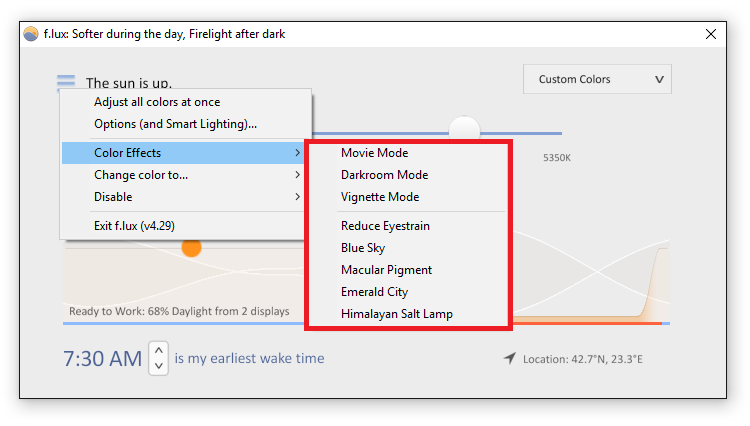Open the Custom Colors dropdown
This screenshot has width=750, height=426.
597,79
